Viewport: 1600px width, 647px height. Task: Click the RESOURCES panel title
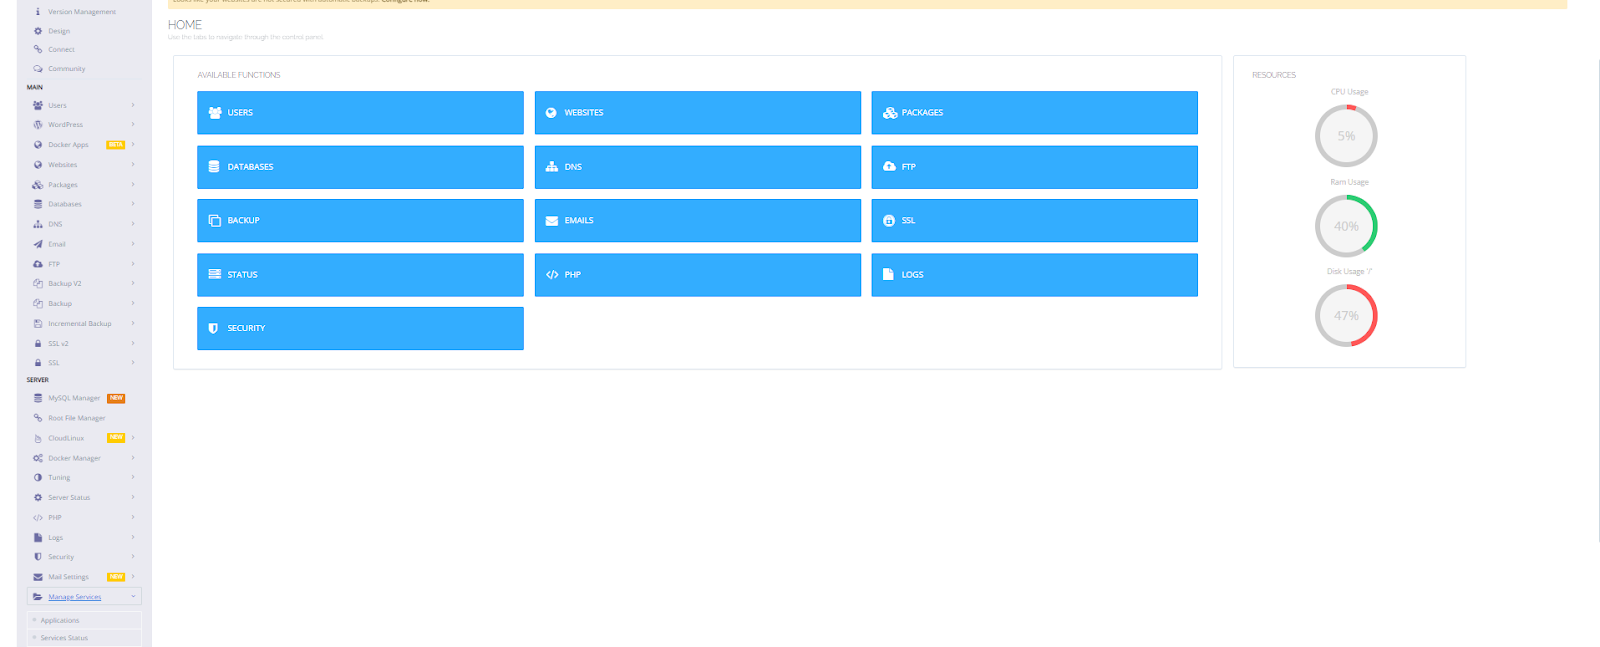pyautogui.click(x=1274, y=75)
